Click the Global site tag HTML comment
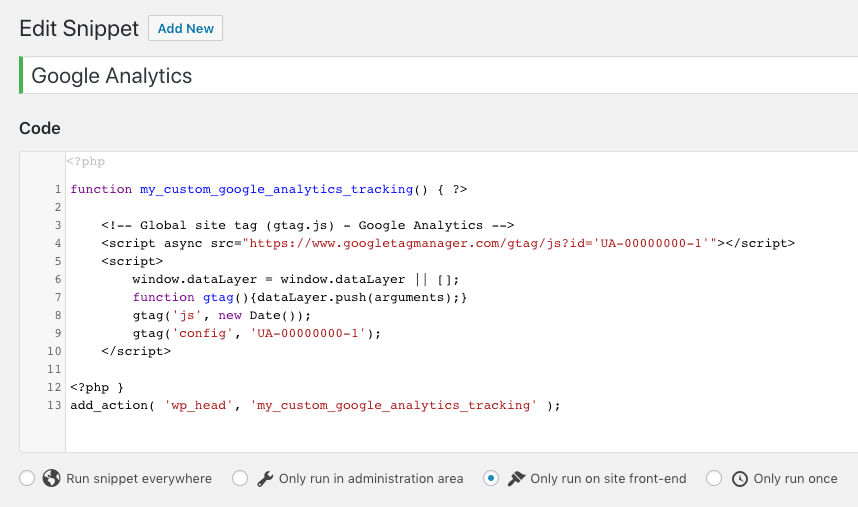 click(307, 225)
